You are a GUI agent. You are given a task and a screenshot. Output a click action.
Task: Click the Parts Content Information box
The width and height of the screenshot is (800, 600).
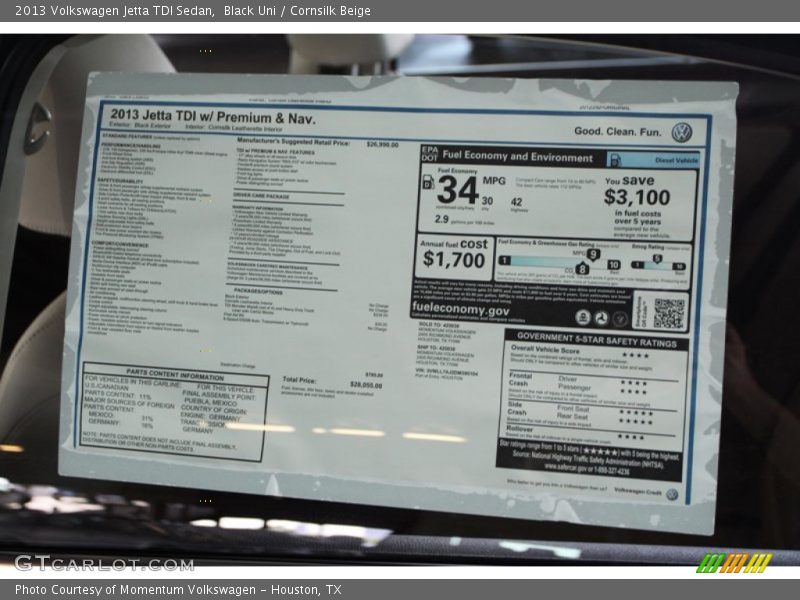pos(174,412)
